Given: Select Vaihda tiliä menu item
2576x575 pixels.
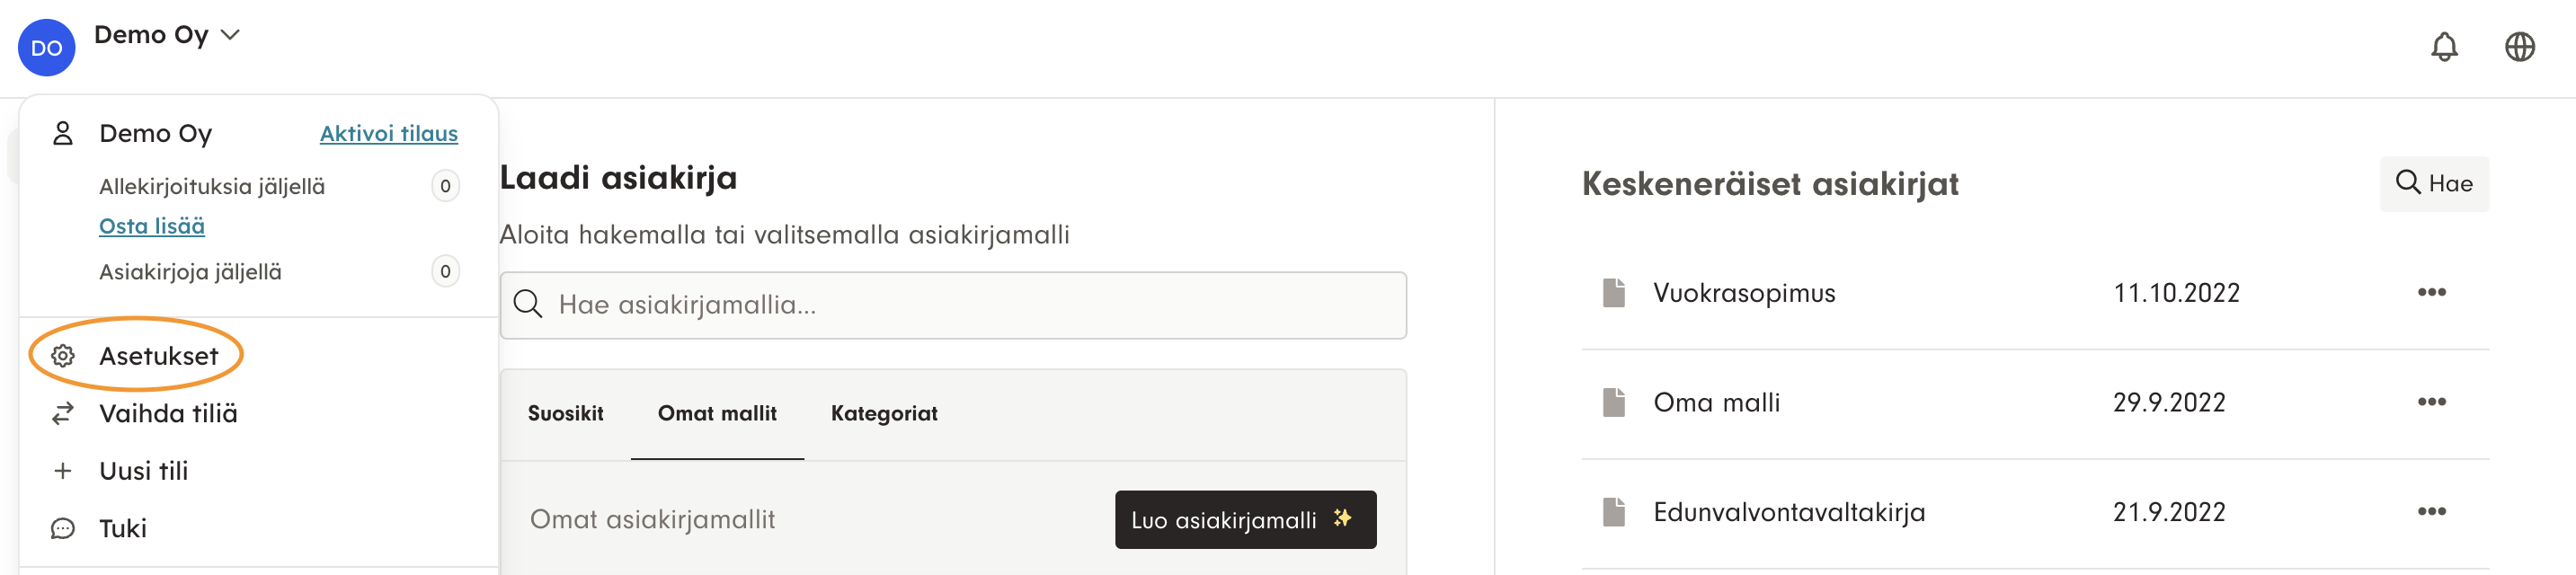Looking at the screenshot, I should [x=168, y=414].
